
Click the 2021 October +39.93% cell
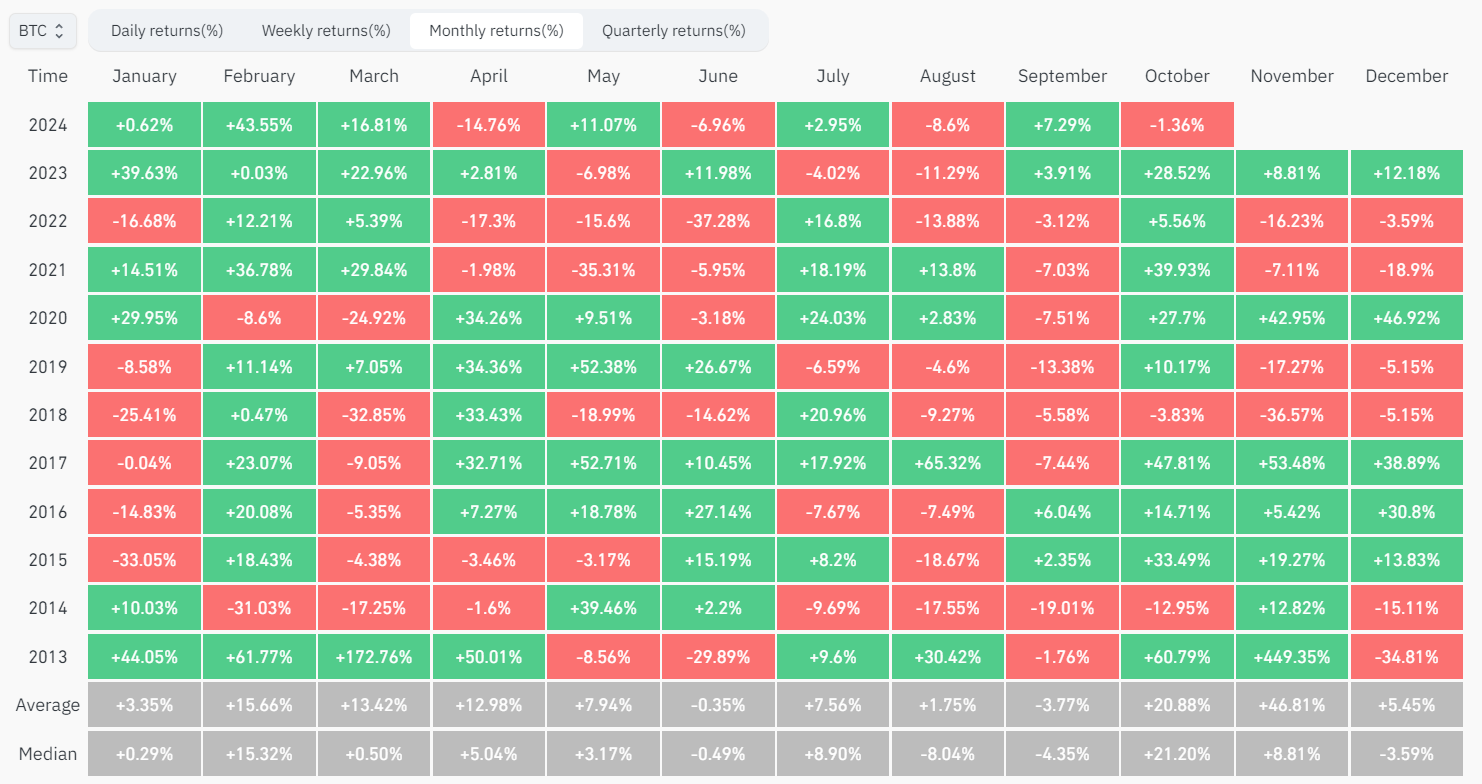pos(1177,270)
